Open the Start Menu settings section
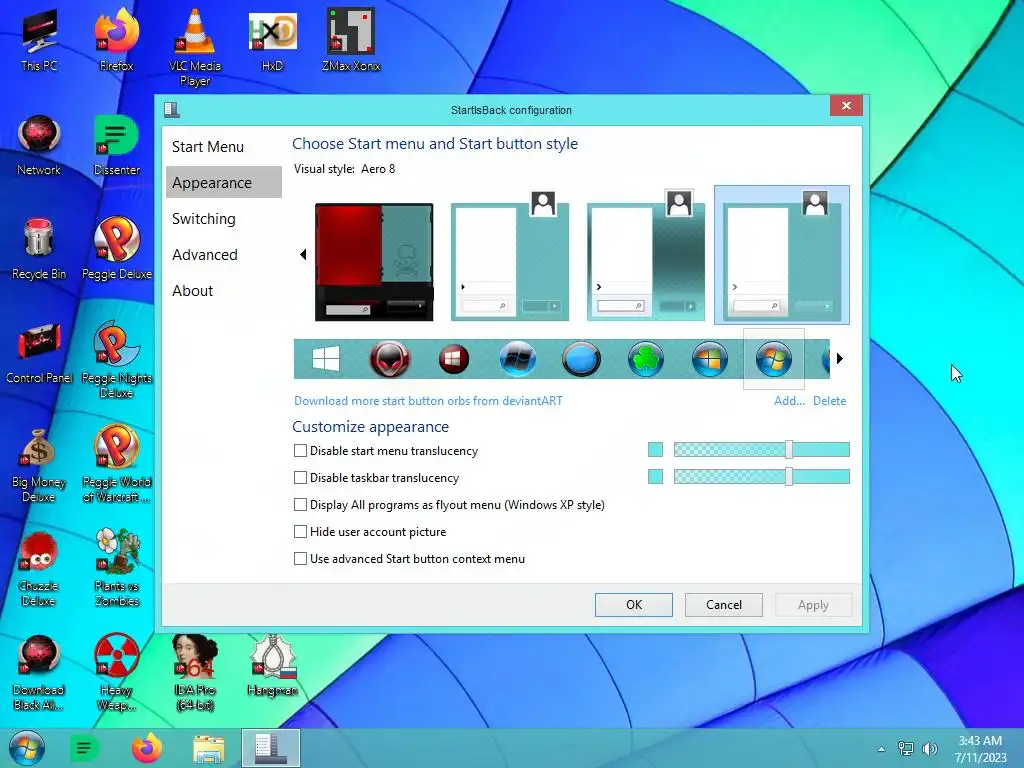 coord(223,146)
